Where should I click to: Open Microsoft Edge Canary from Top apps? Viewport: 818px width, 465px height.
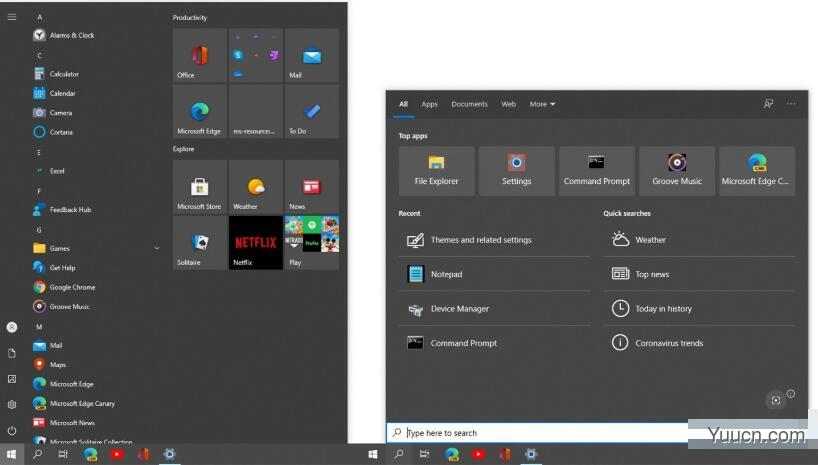pyautogui.click(x=757, y=171)
